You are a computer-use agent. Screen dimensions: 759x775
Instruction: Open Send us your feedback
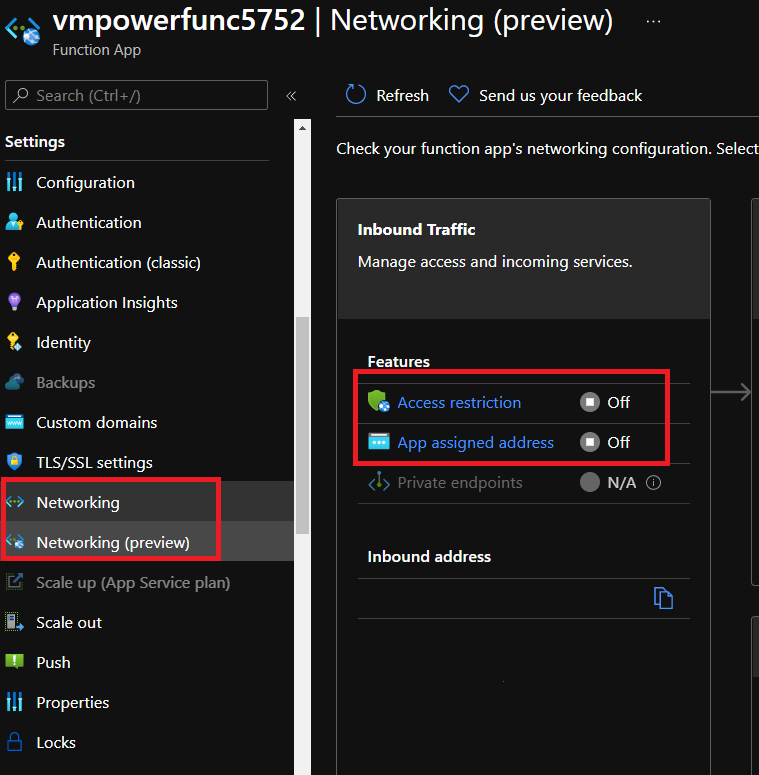pos(560,95)
